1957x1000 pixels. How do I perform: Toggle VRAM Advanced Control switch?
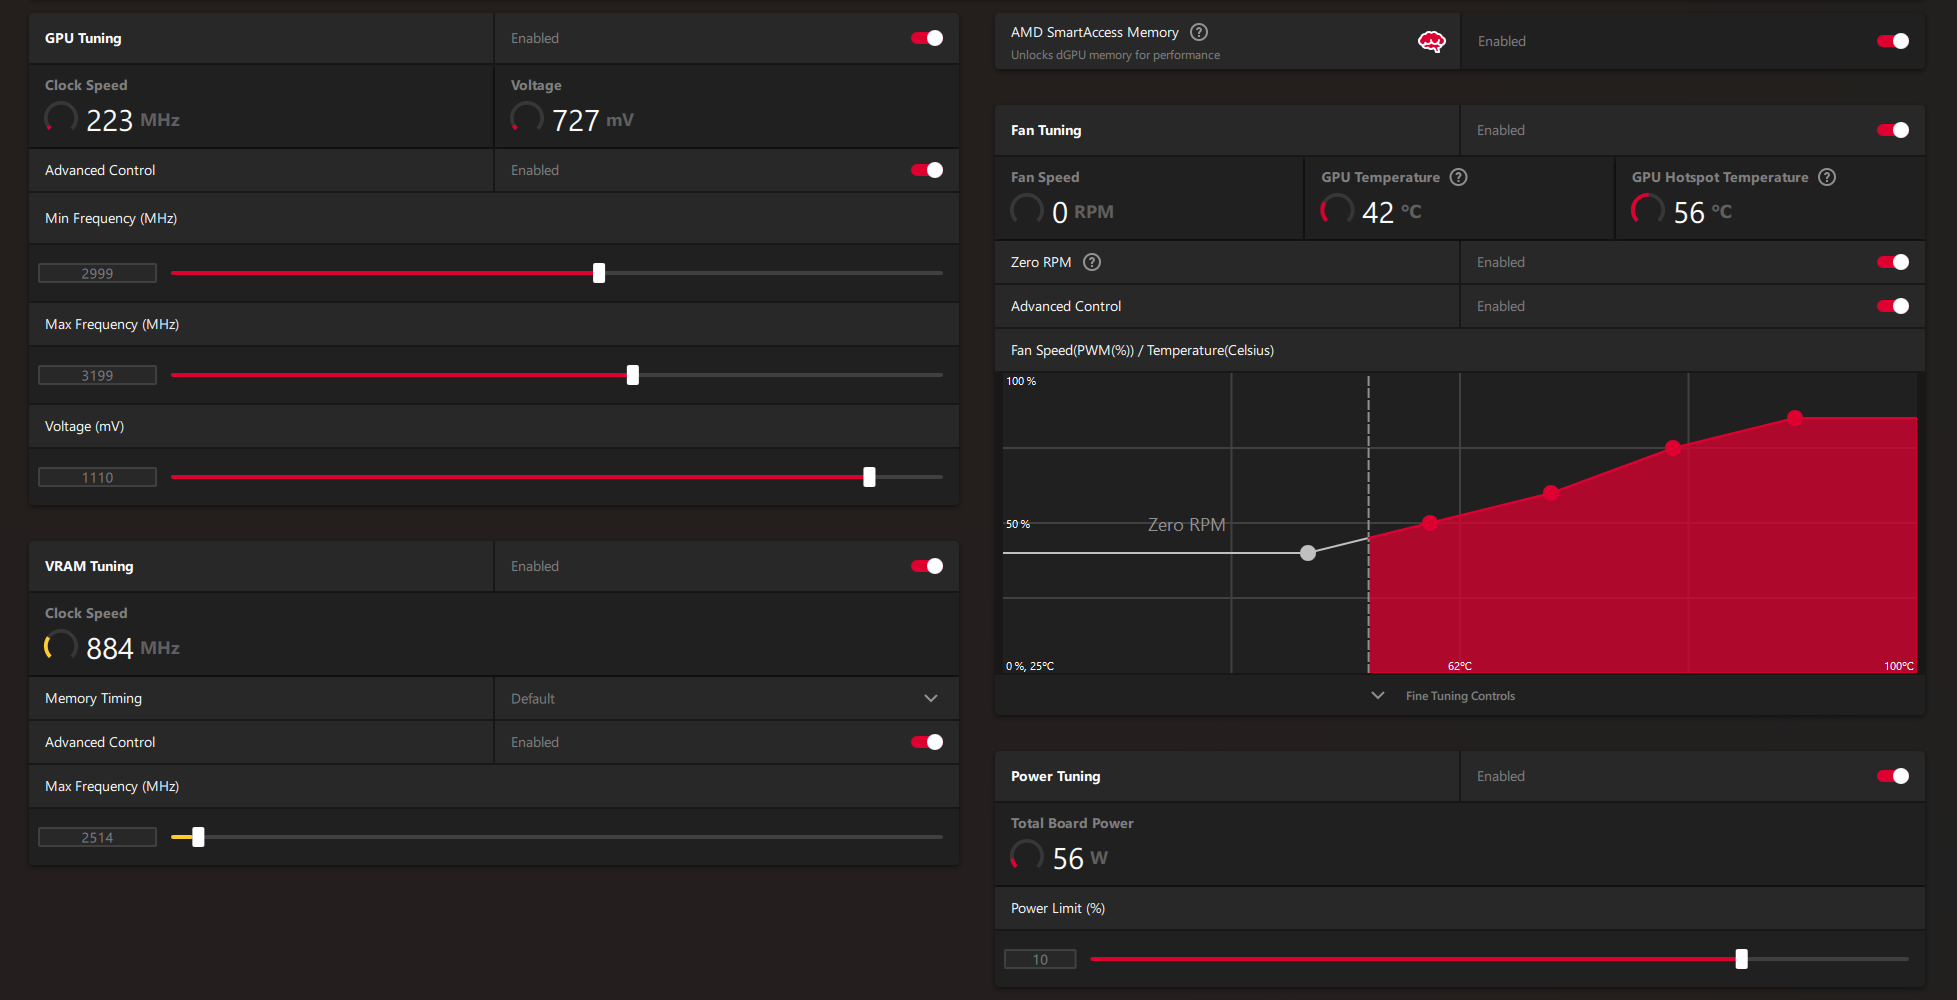927,742
